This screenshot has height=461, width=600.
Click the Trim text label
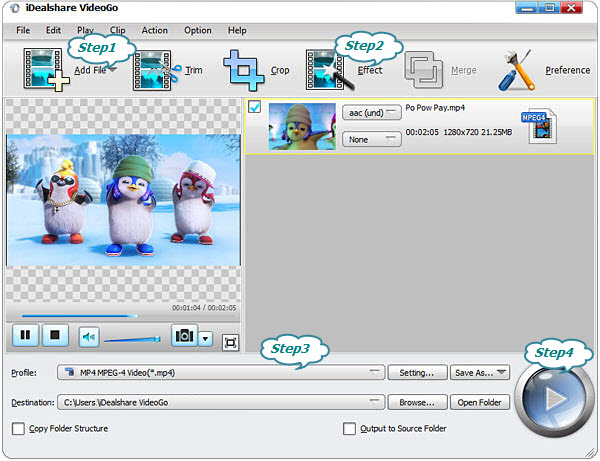[x=194, y=70]
